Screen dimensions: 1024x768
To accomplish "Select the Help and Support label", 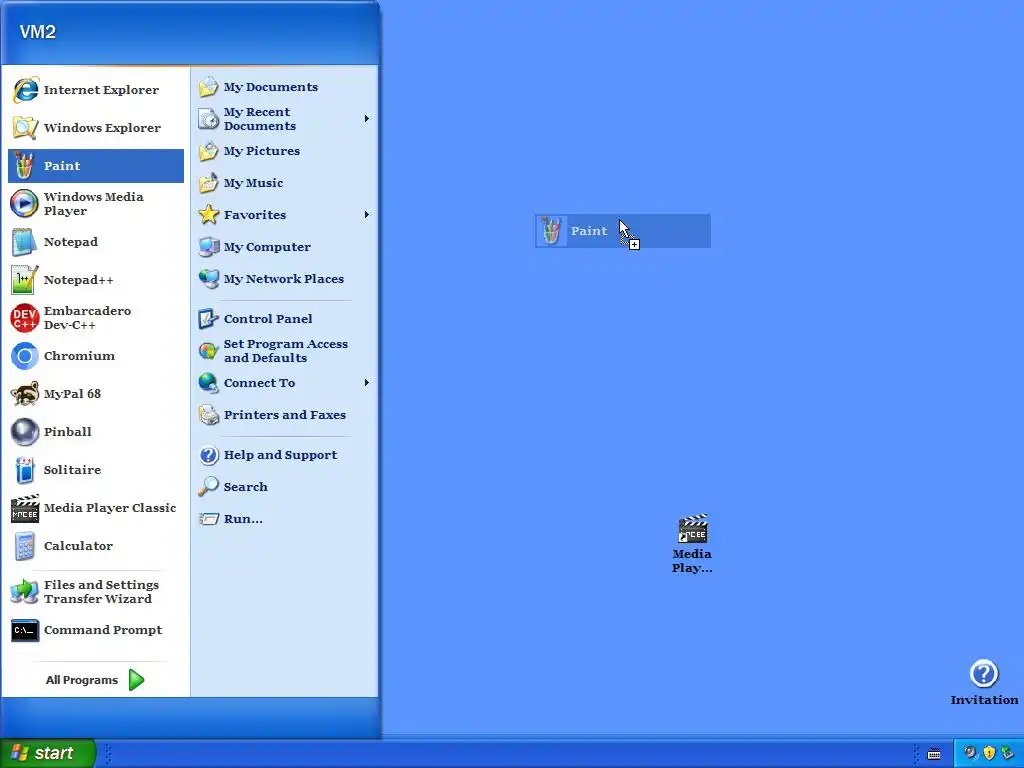I will [x=280, y=455].
